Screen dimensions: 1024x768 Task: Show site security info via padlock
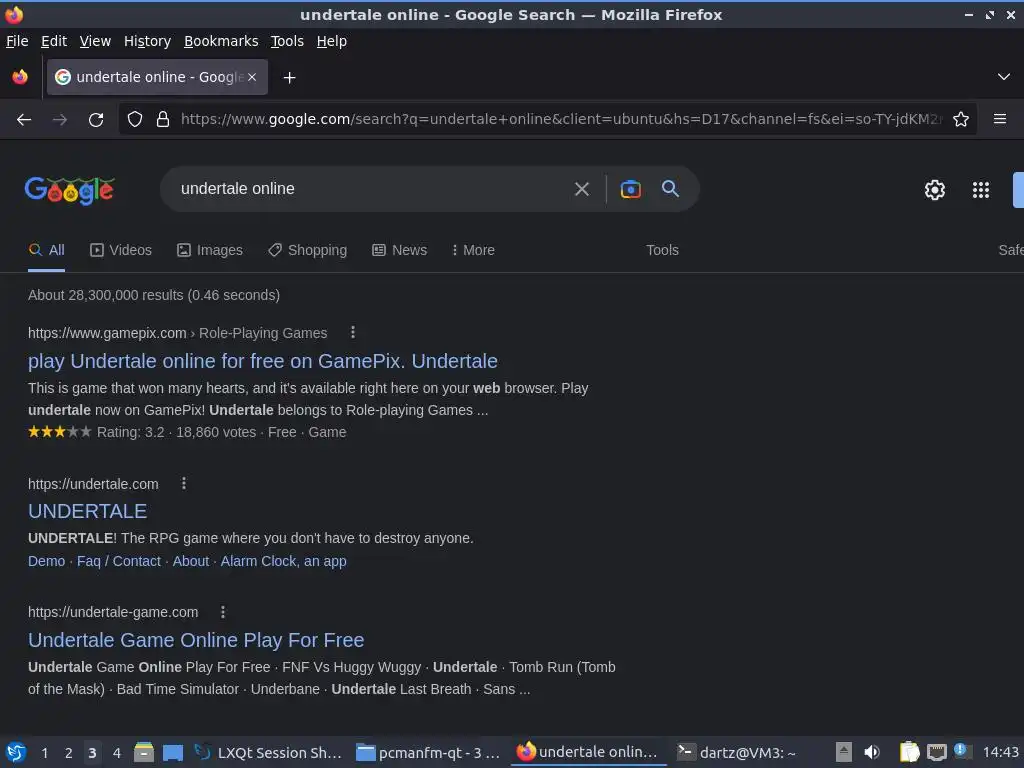pos(163,120)
